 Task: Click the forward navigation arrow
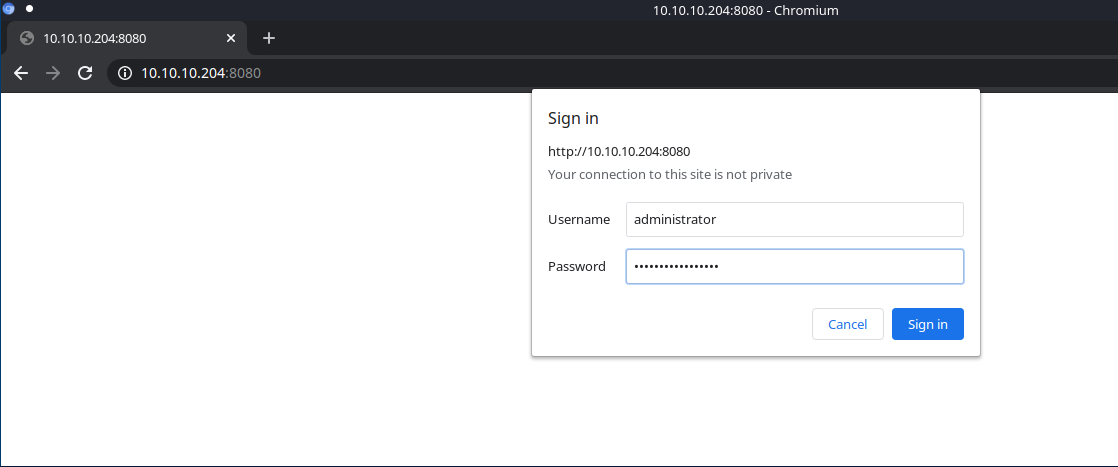(53, 73)
